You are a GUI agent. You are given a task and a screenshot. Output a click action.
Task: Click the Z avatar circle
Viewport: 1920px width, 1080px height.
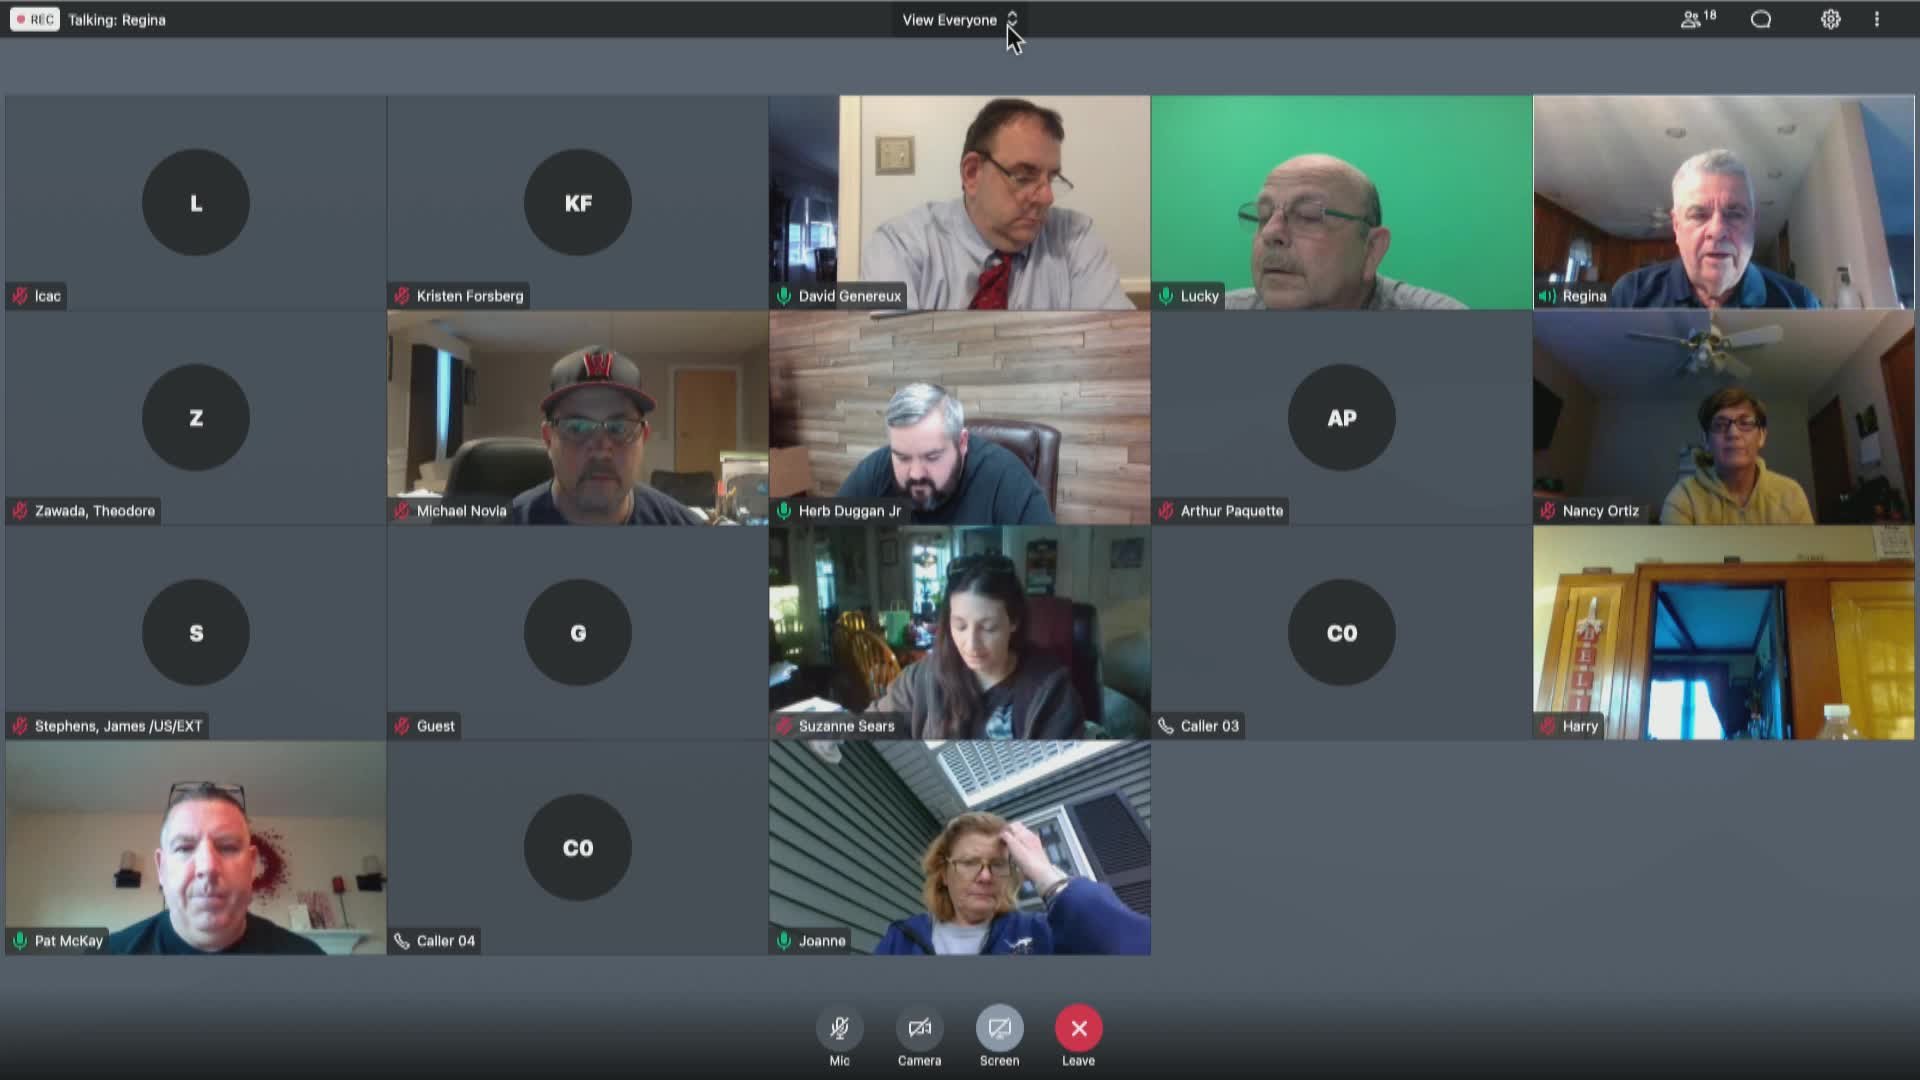click(196, 418)
